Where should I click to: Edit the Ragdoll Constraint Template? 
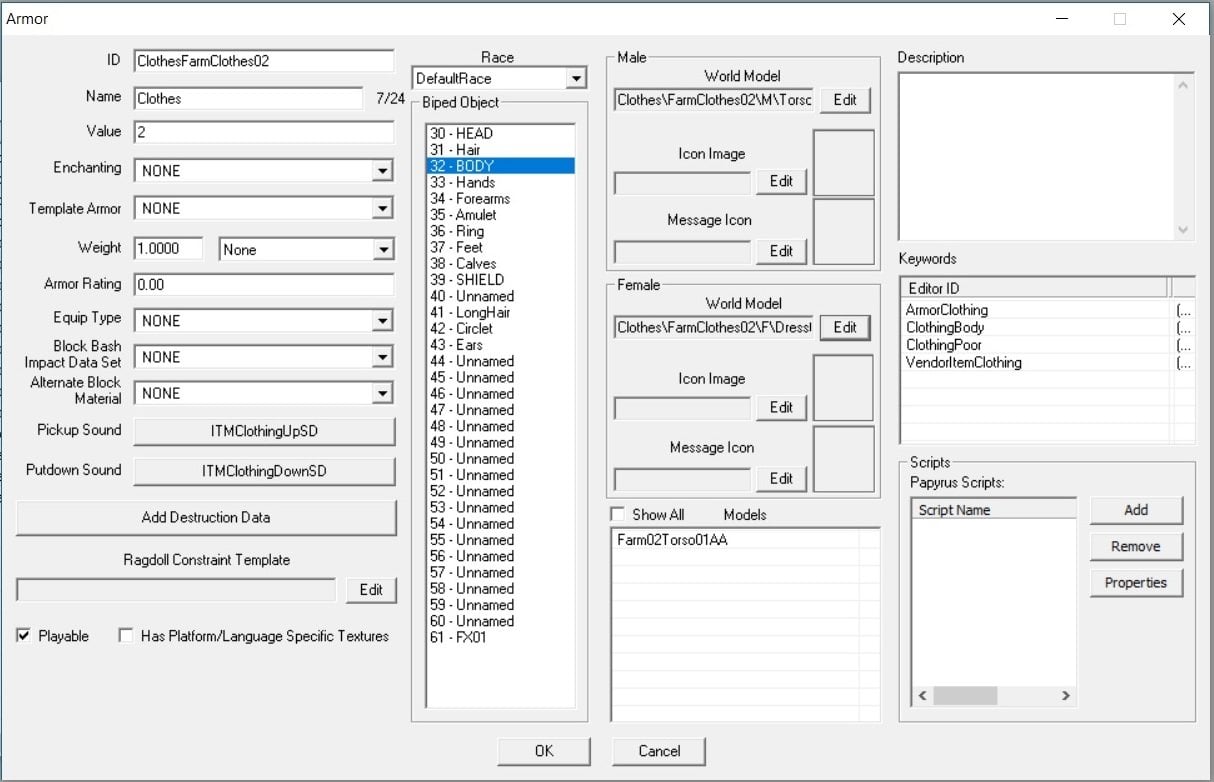coord(371,590)
